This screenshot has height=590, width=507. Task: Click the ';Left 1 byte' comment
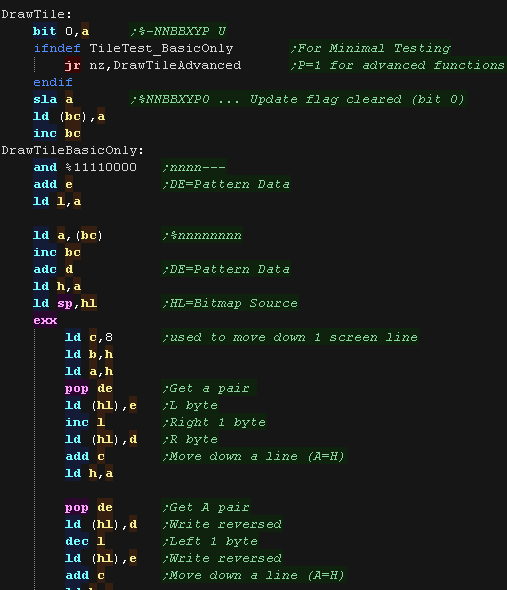[210, 541]
